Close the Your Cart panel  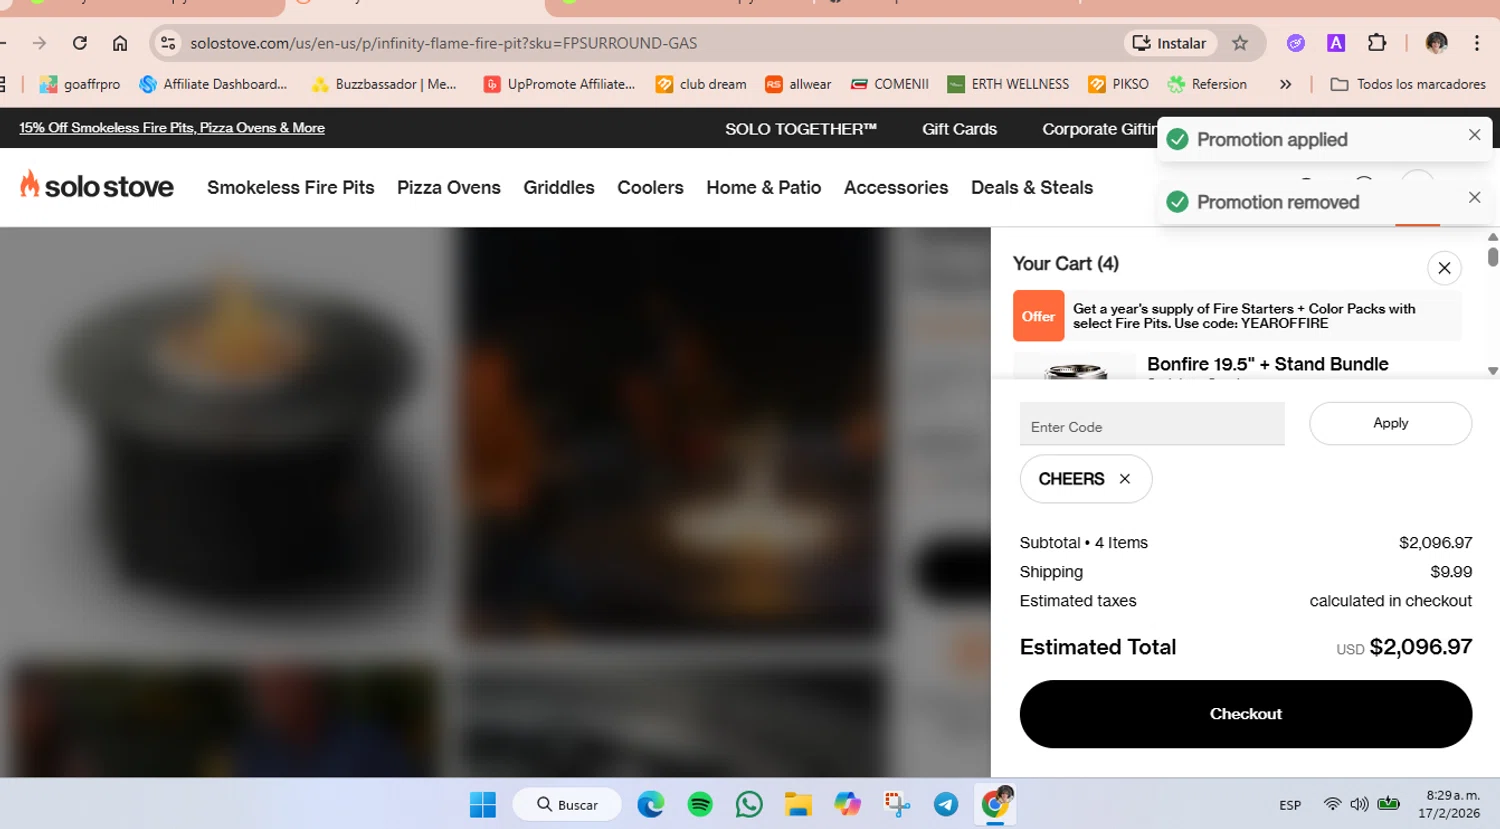click(x=1444, y=268)
